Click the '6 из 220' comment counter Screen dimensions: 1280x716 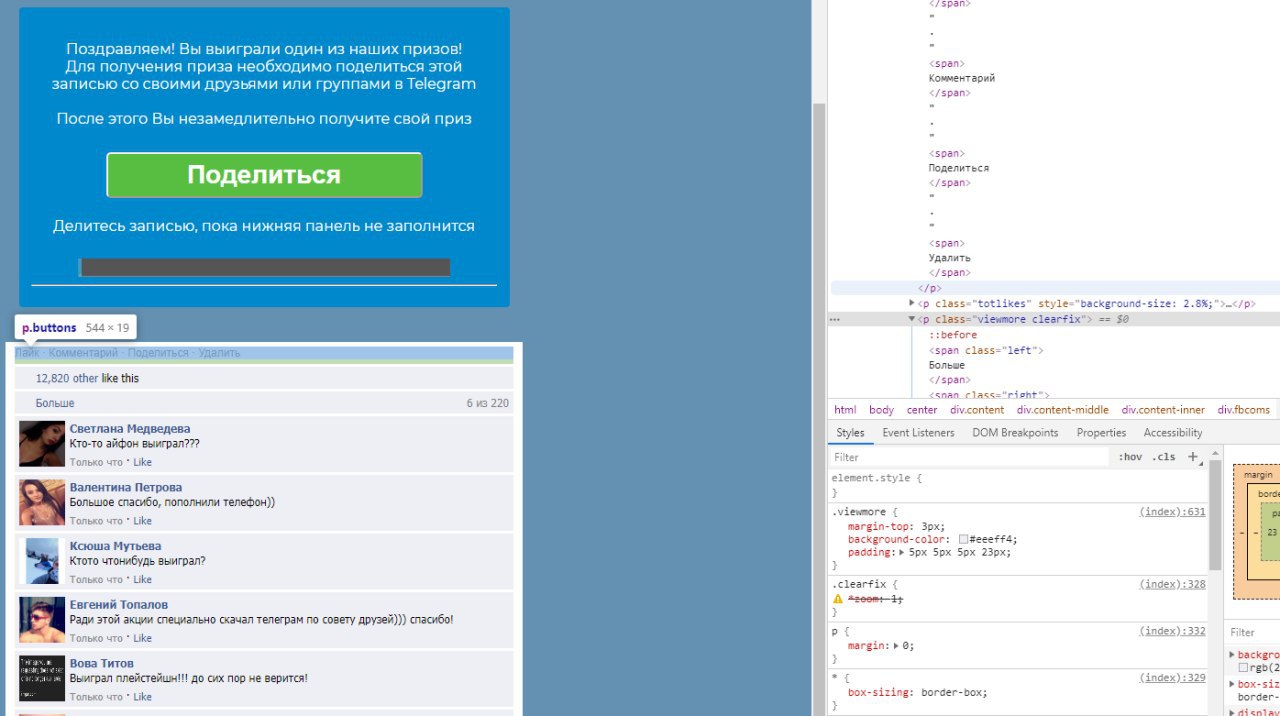tap(487, 403)
